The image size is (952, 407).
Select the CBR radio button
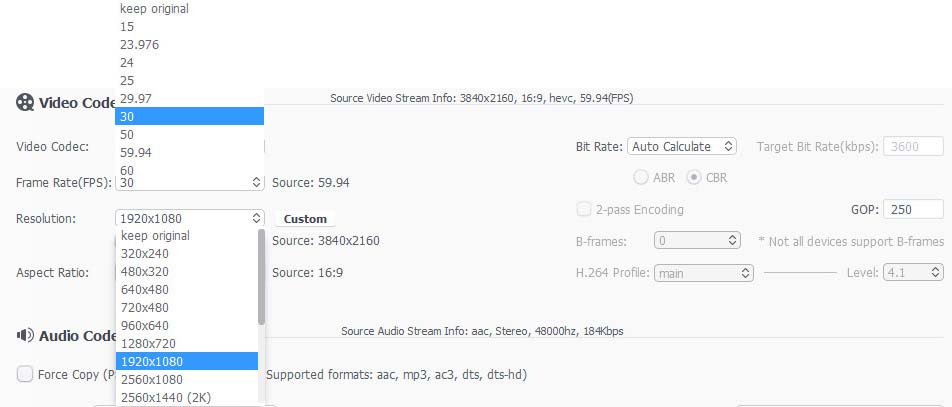[x=694, y=178]
